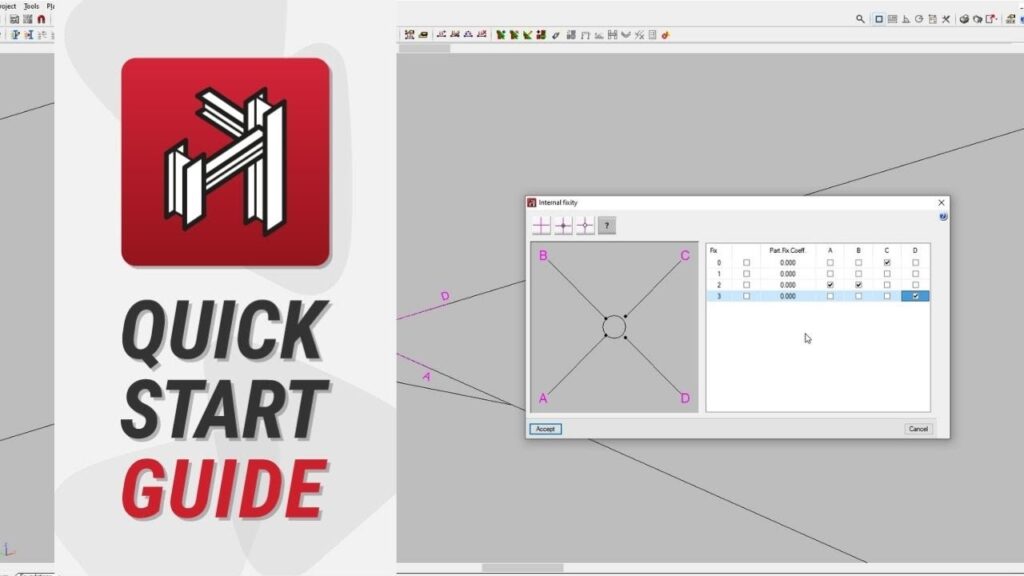Click the circle node in fixity diagram
The image size is (1024, 576).
pos(614,327)
